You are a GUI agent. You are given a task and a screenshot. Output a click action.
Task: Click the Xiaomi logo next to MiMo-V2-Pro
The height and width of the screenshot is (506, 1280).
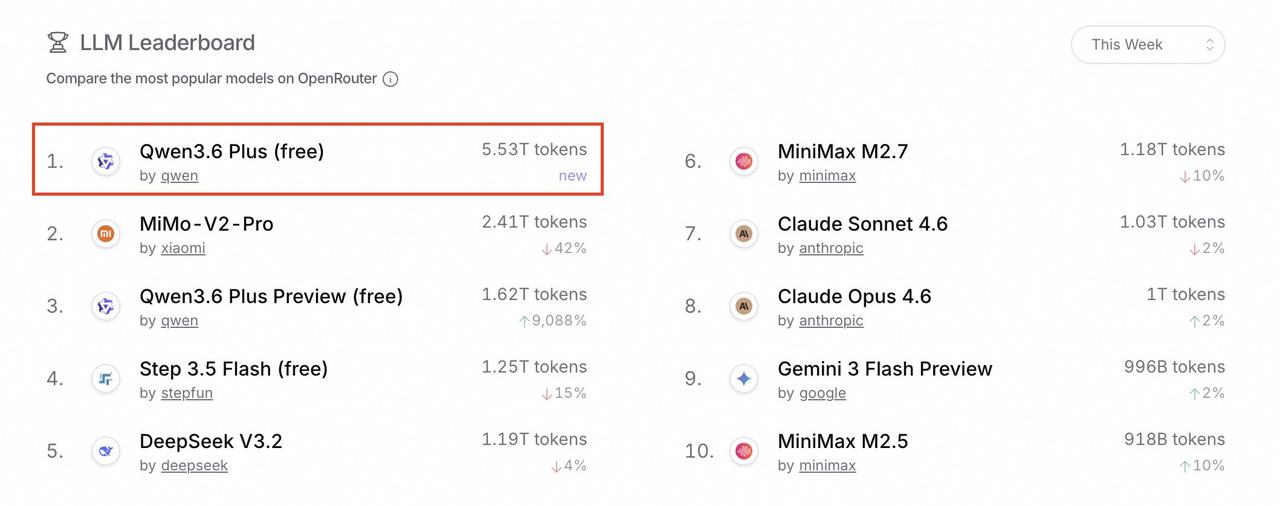[x=105, y=234]
